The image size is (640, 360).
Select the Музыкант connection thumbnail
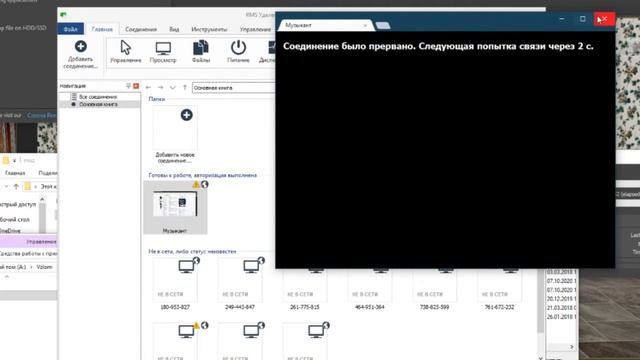175,208
